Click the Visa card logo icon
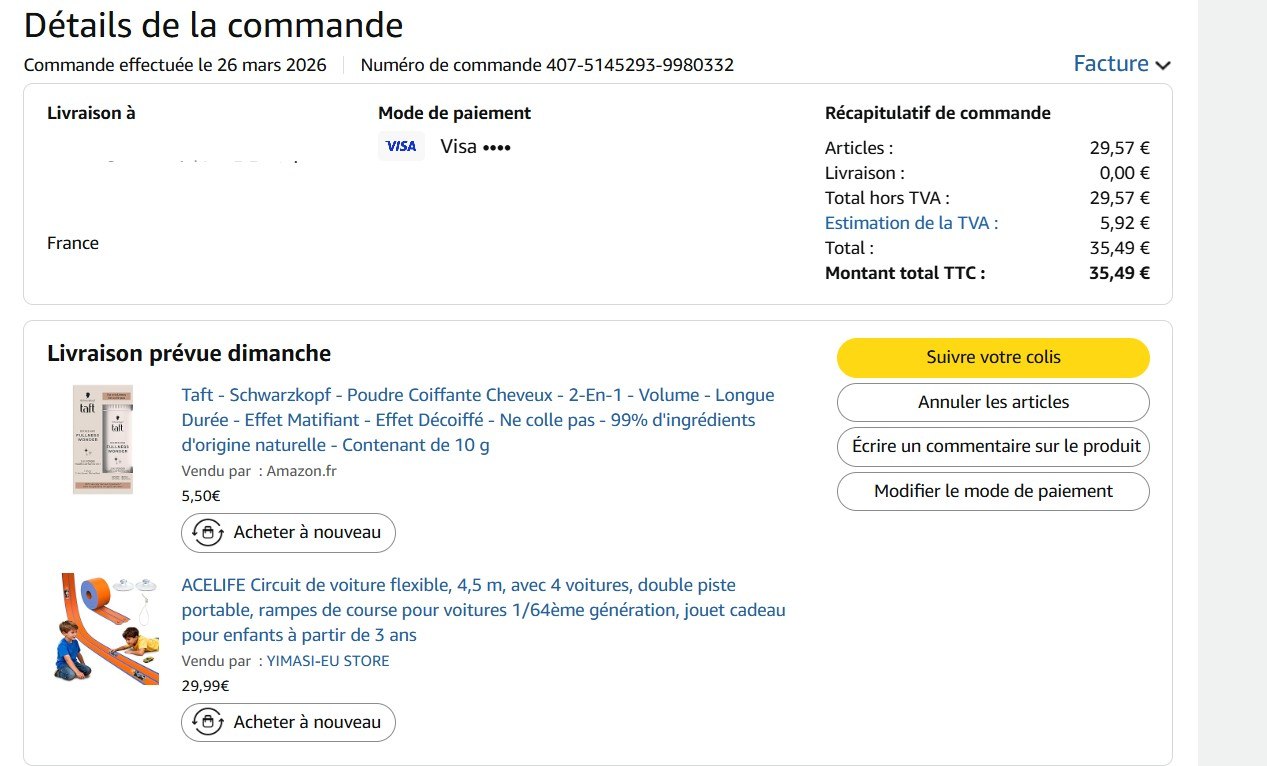The height and width of the screenshot is (766, 1267). tap(401, 147)
